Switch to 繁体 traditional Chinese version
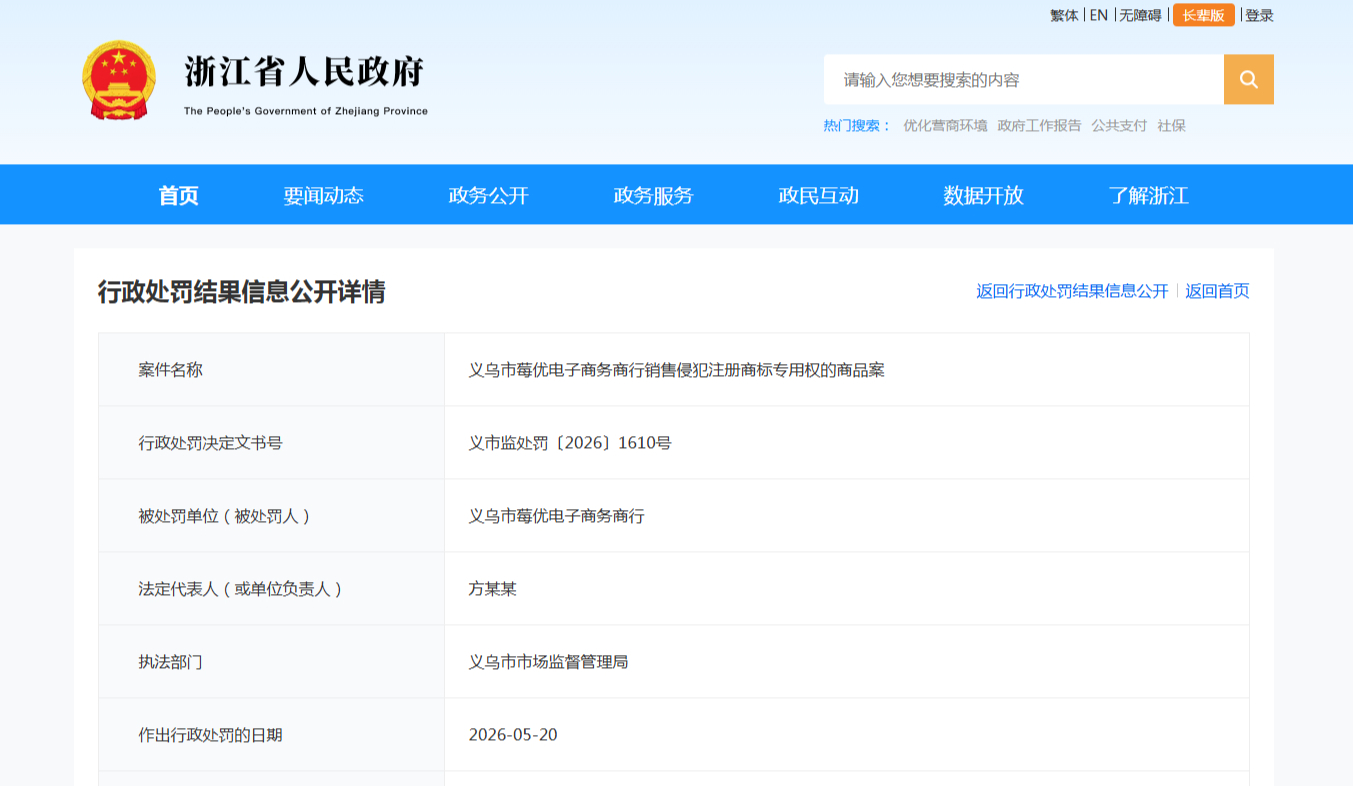The height and width of the screenshot is (786, 1353). 1064,15
